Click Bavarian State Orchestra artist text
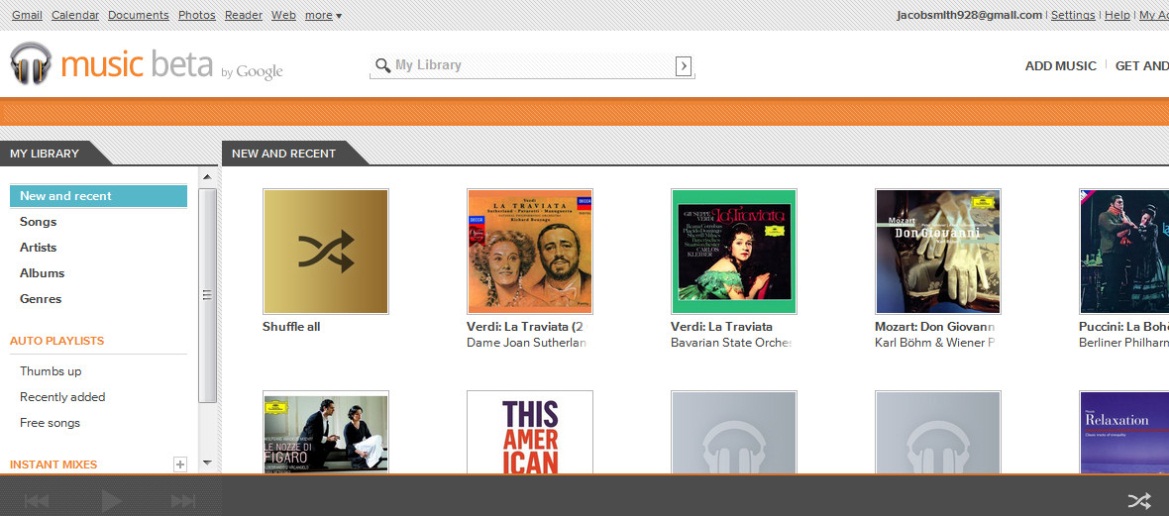Image resolution: width=1169 pixels, height=516 pixels. [731, 343]
